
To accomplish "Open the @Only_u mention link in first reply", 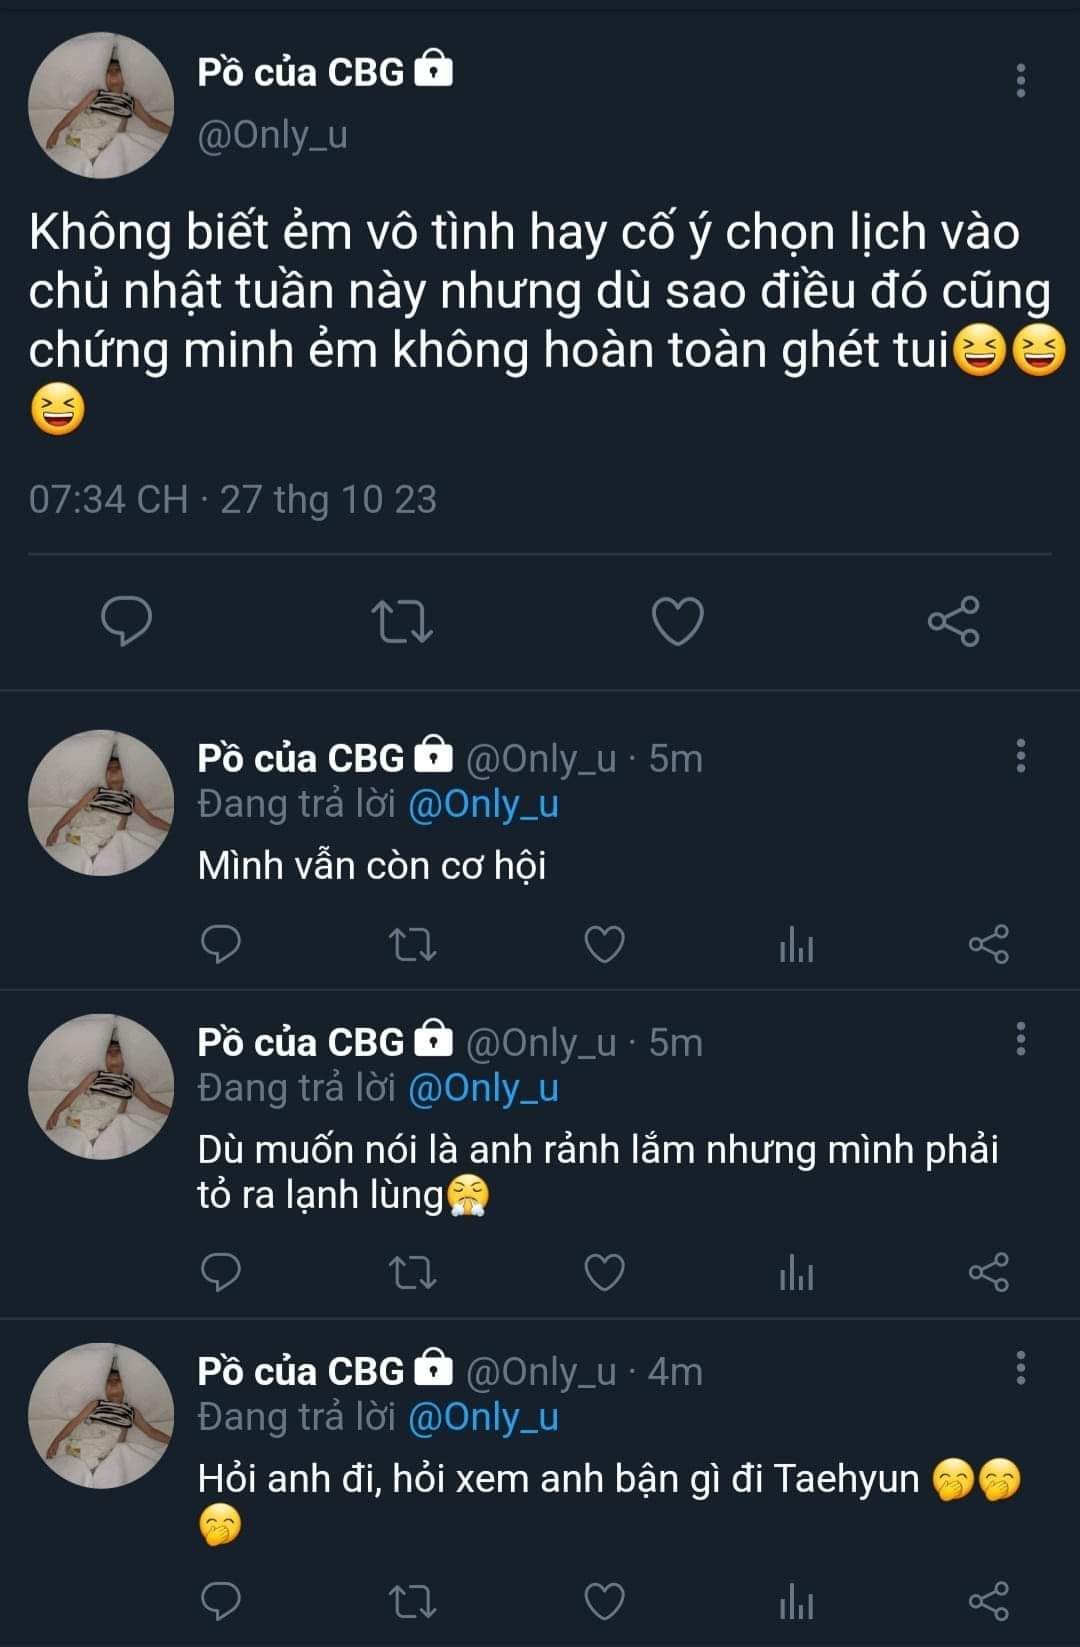I will coord(483,804).
